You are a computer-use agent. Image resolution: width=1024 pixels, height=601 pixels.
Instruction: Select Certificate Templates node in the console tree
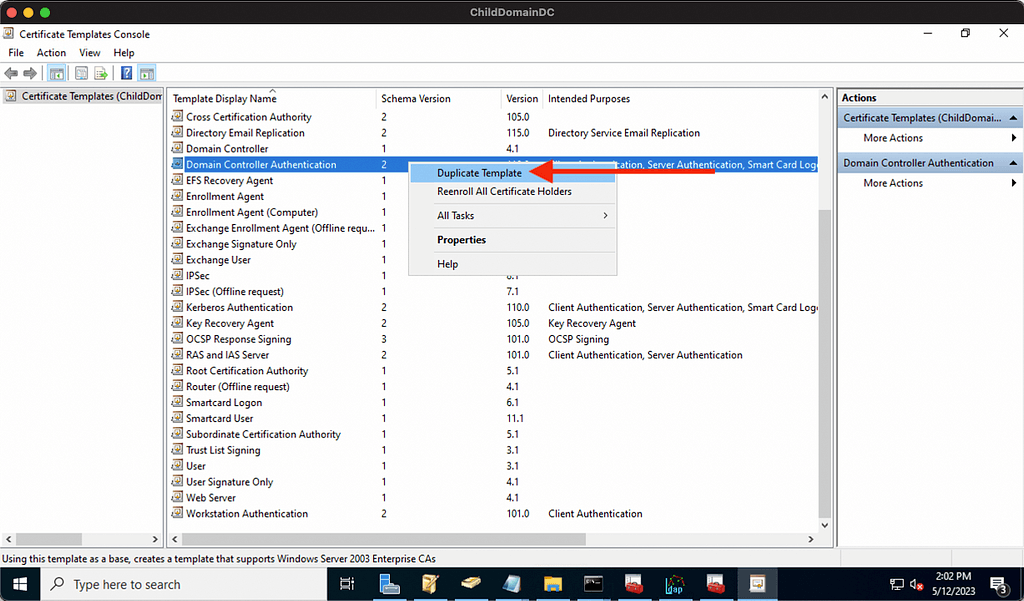point(91,96)
